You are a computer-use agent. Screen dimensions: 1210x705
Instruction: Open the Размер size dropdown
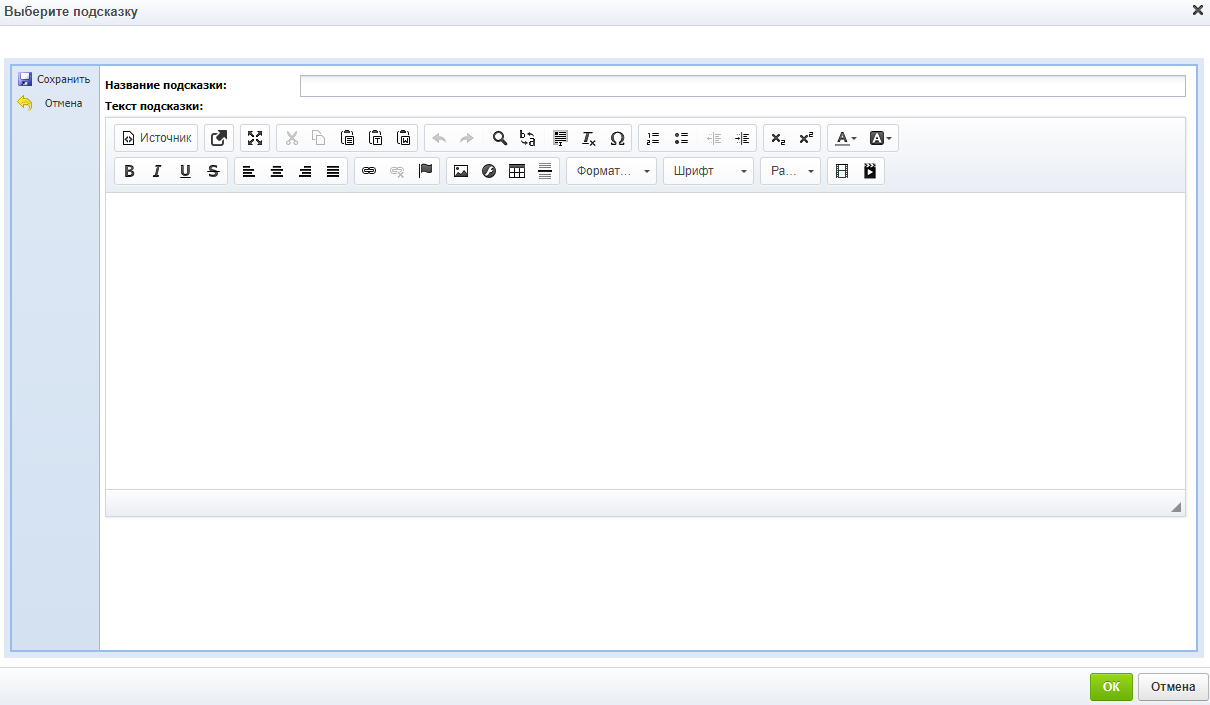pos(790,171)
